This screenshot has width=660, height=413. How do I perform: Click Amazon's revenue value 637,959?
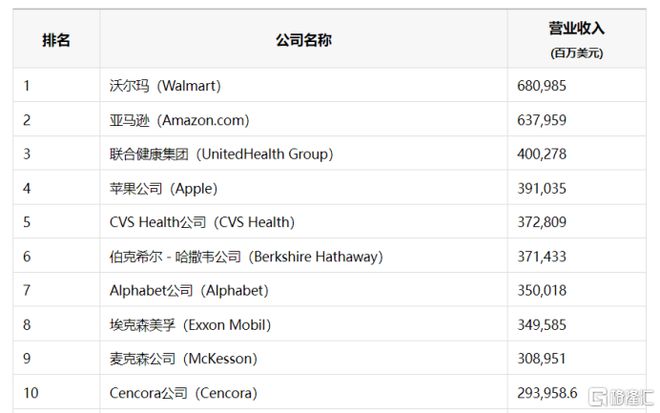coord(543,120)
